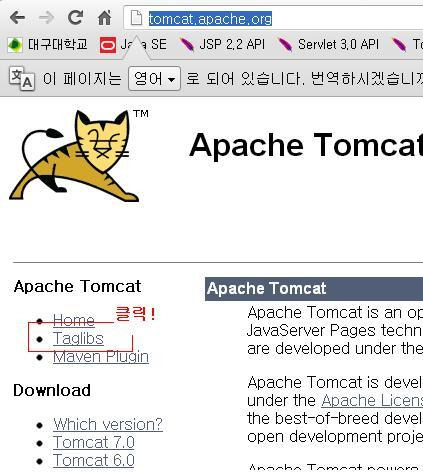
Task: Click the page icon in address bar
Action: 136,18
